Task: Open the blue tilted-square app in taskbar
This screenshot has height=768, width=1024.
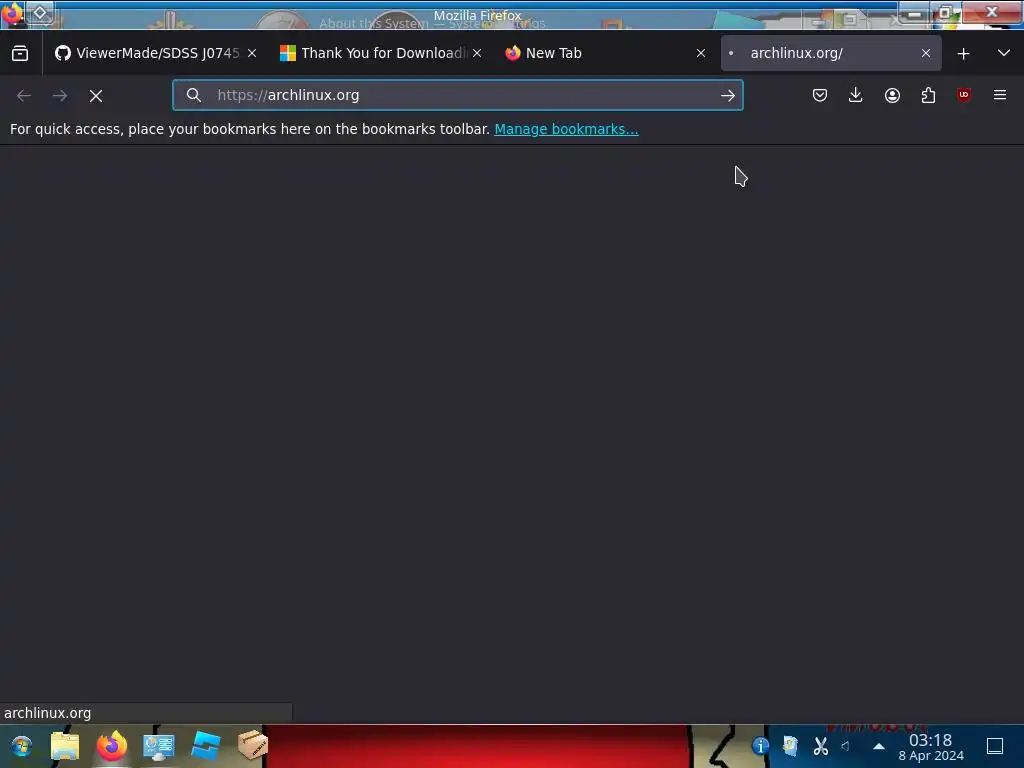Action: pos(206,746)
